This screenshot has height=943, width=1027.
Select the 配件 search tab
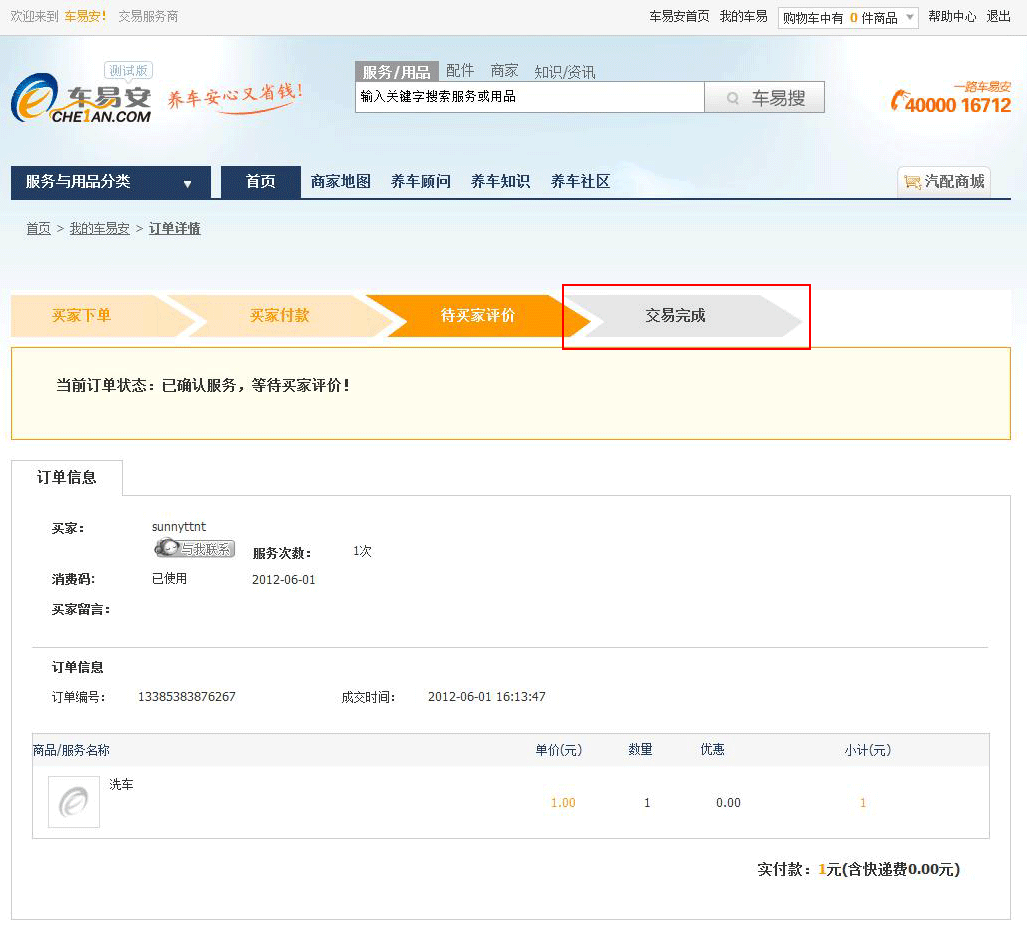click(460, 71)
